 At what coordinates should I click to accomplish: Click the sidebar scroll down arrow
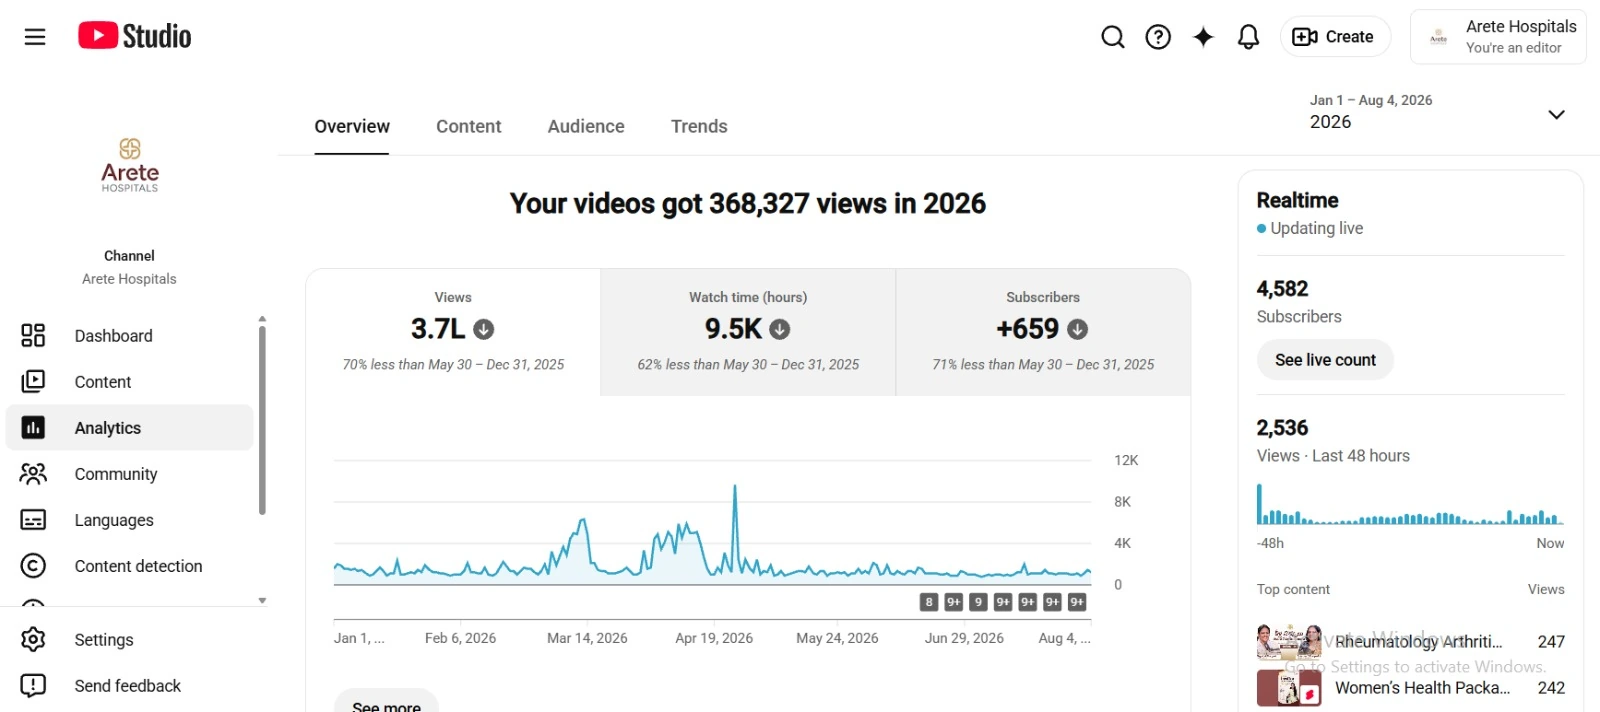pyautogui.click(x=262, y=601)
